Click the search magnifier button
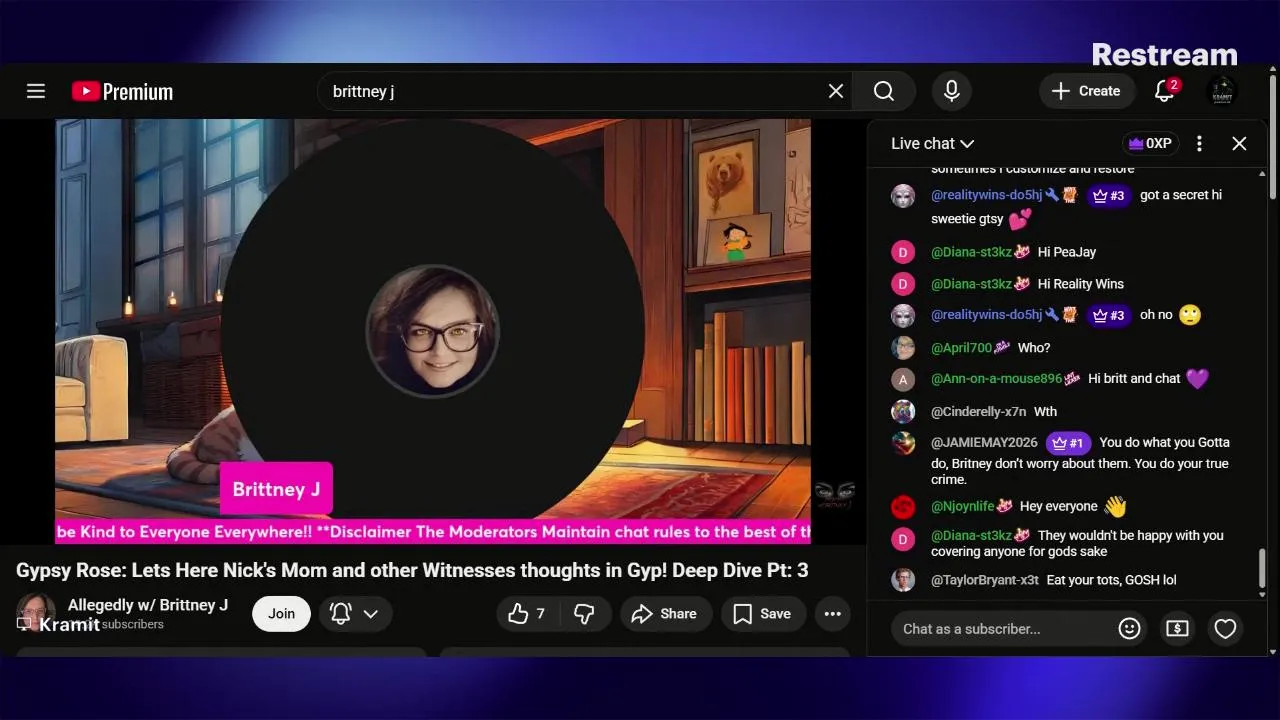1280x720 pixels. click(884, 91)
